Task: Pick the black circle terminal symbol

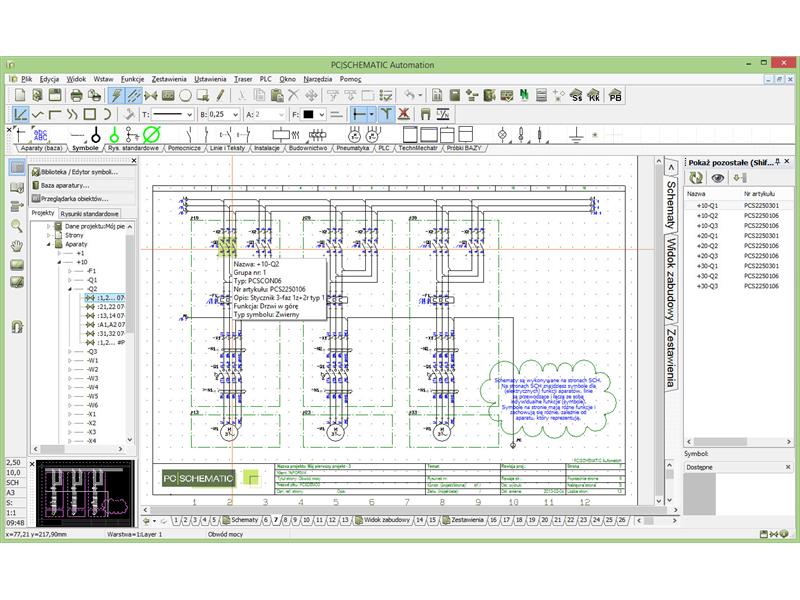Action: coord(96,135)
